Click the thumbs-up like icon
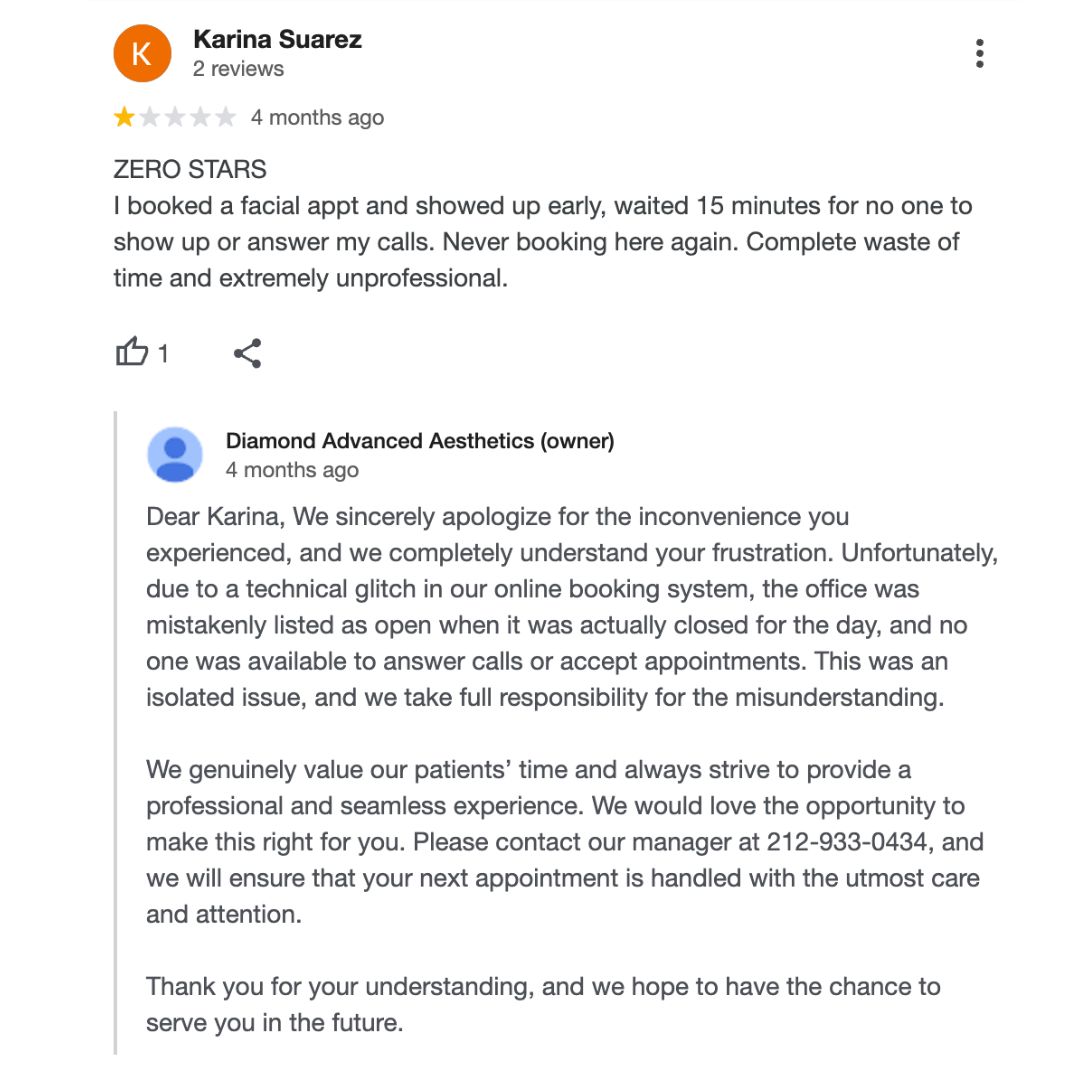The height and width of the screenshot is (1080, 1080). 131,353
